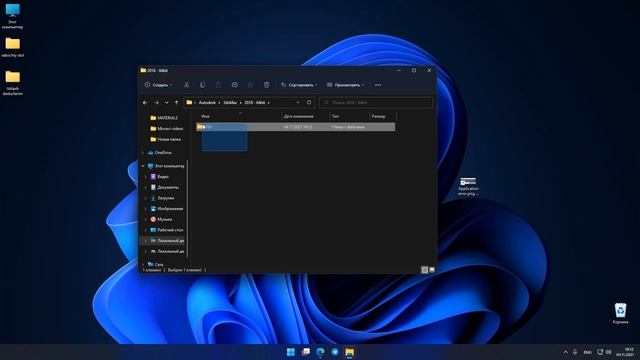Click ENG language indicator in tray
The image size is (640, 360).
tap(587, 352)
